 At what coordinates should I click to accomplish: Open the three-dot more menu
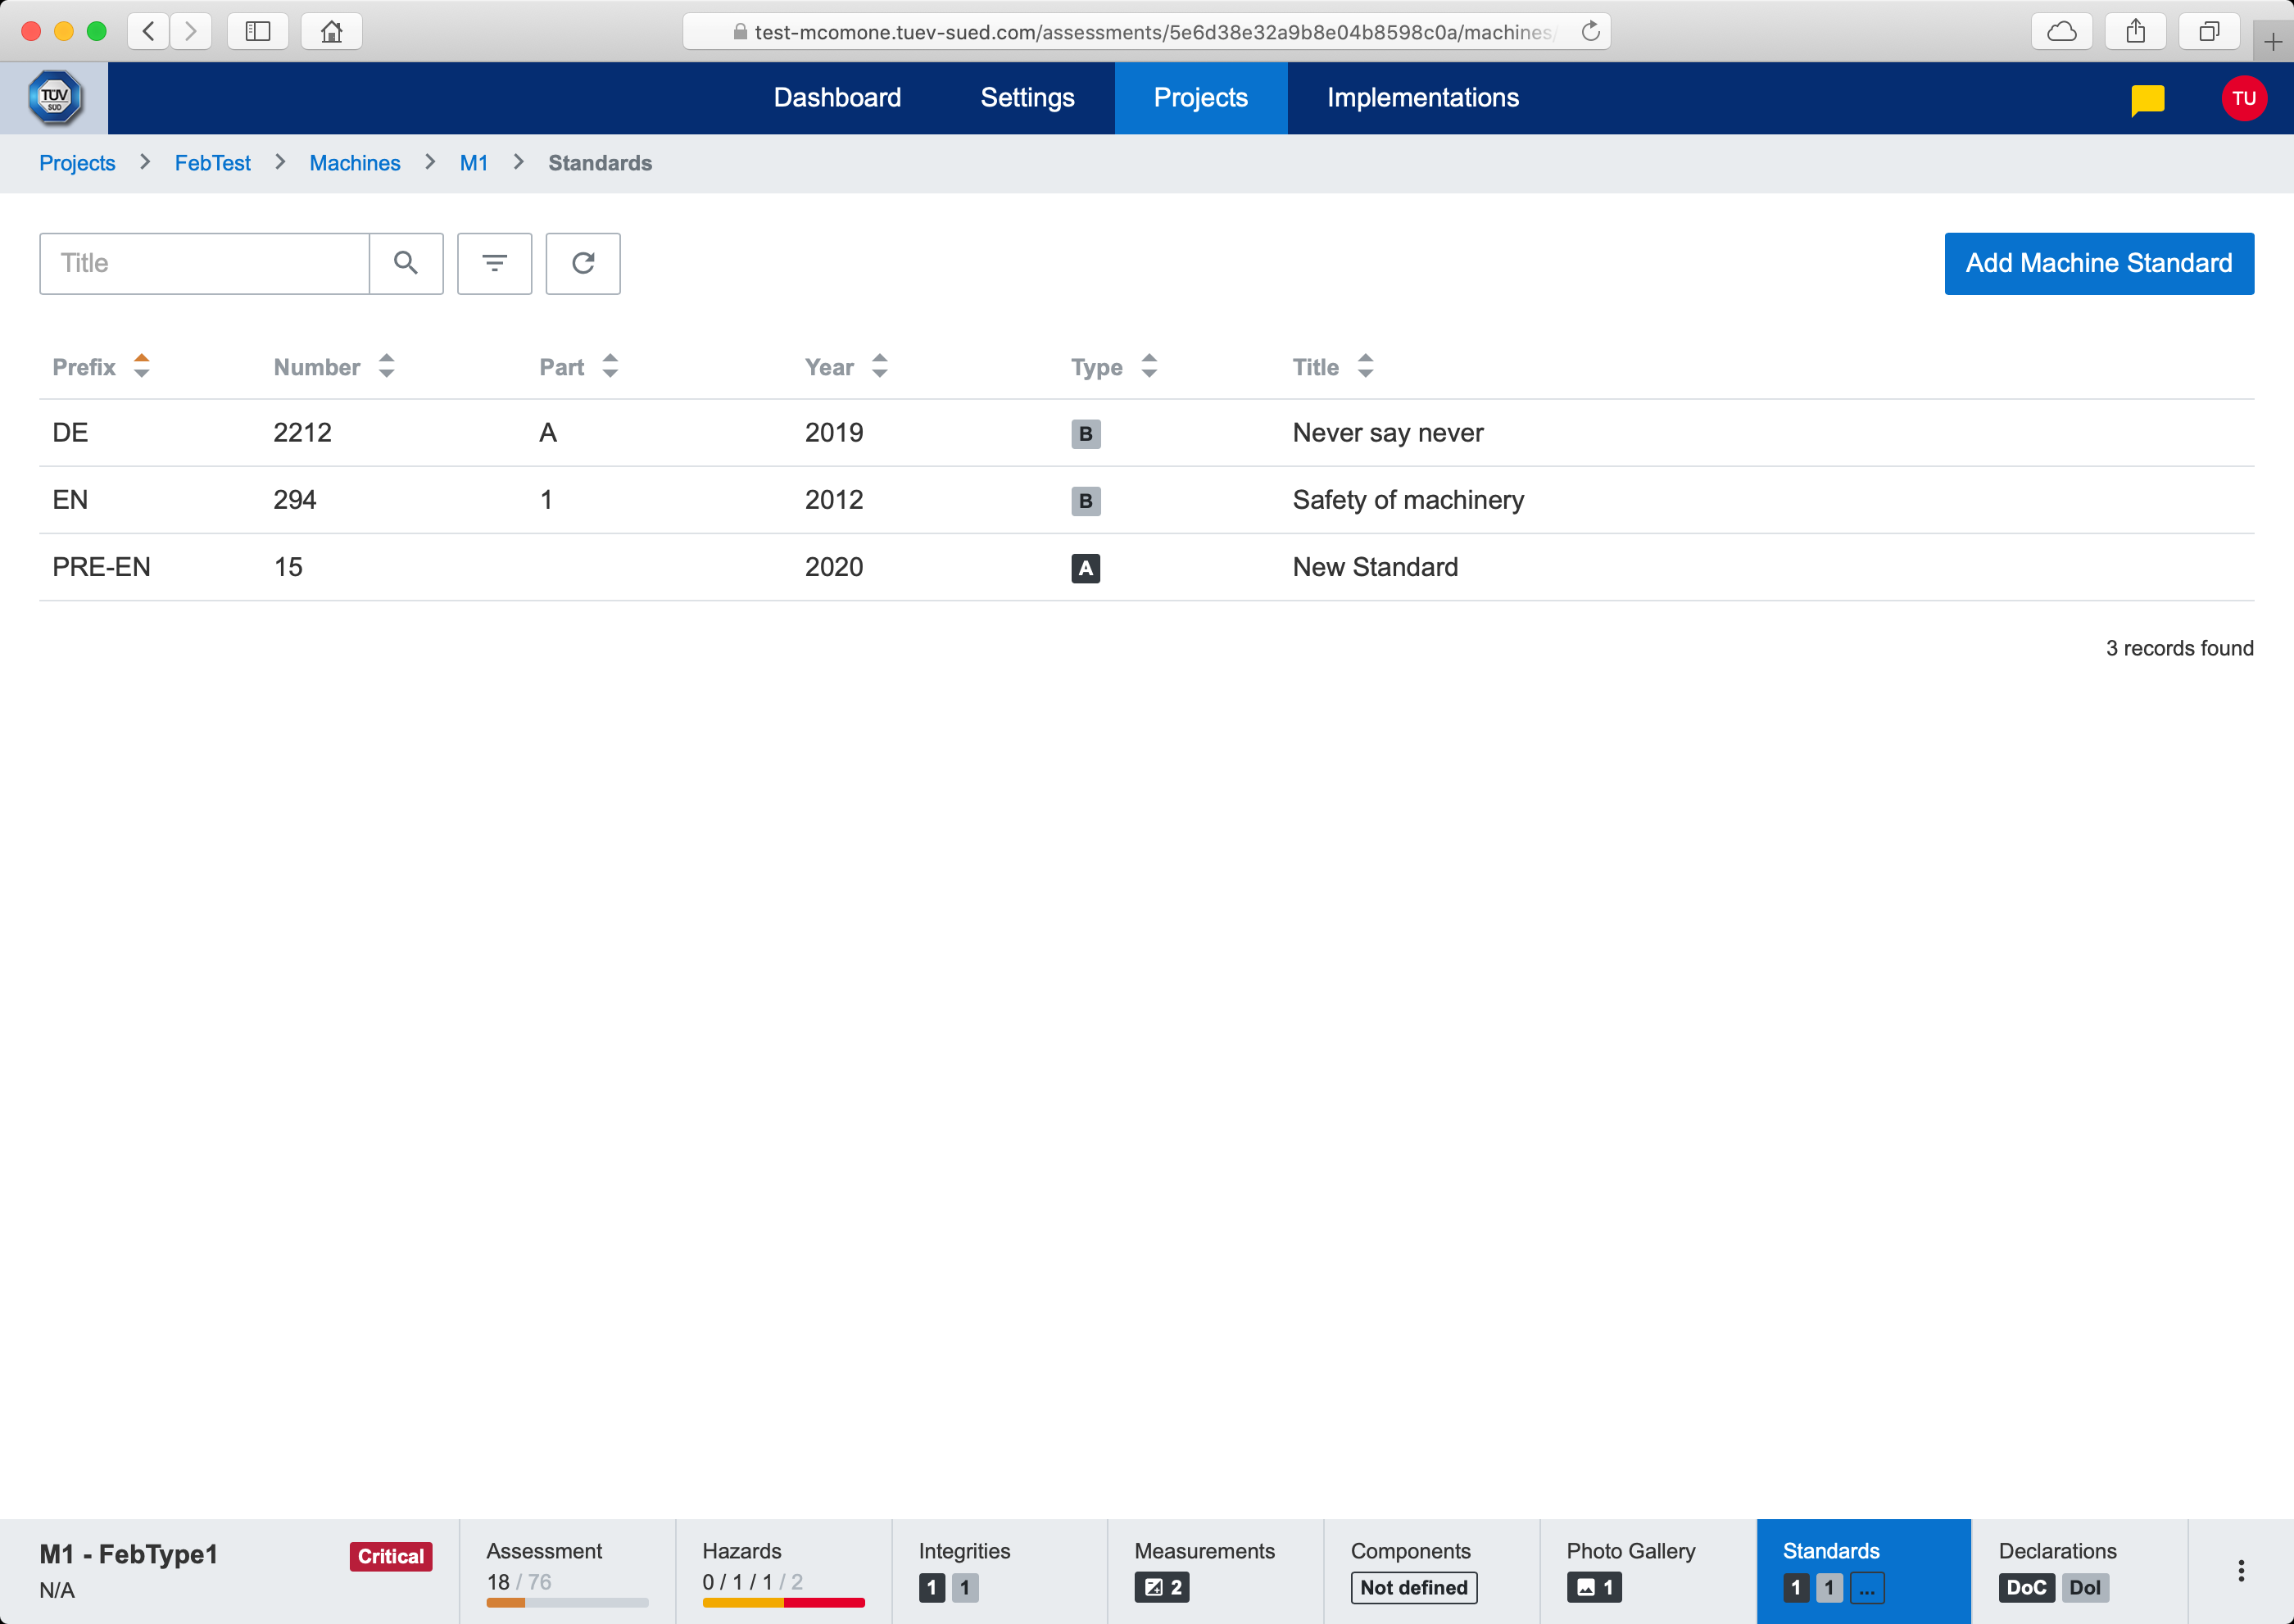(x=2240, y=1570)
